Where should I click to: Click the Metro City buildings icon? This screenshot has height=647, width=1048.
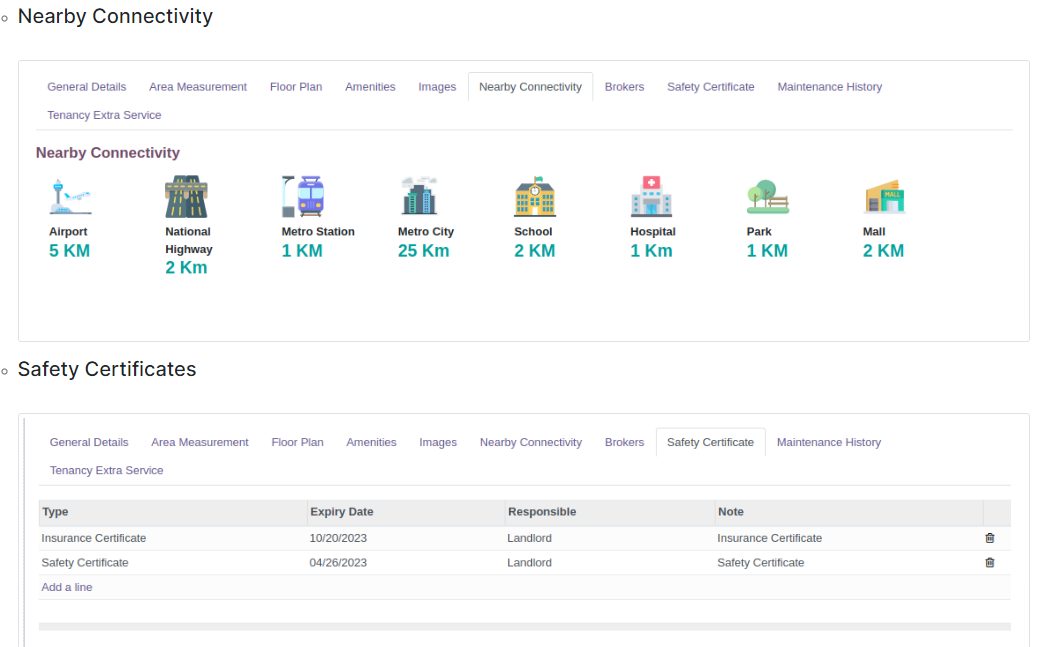(x=419, y=197)
